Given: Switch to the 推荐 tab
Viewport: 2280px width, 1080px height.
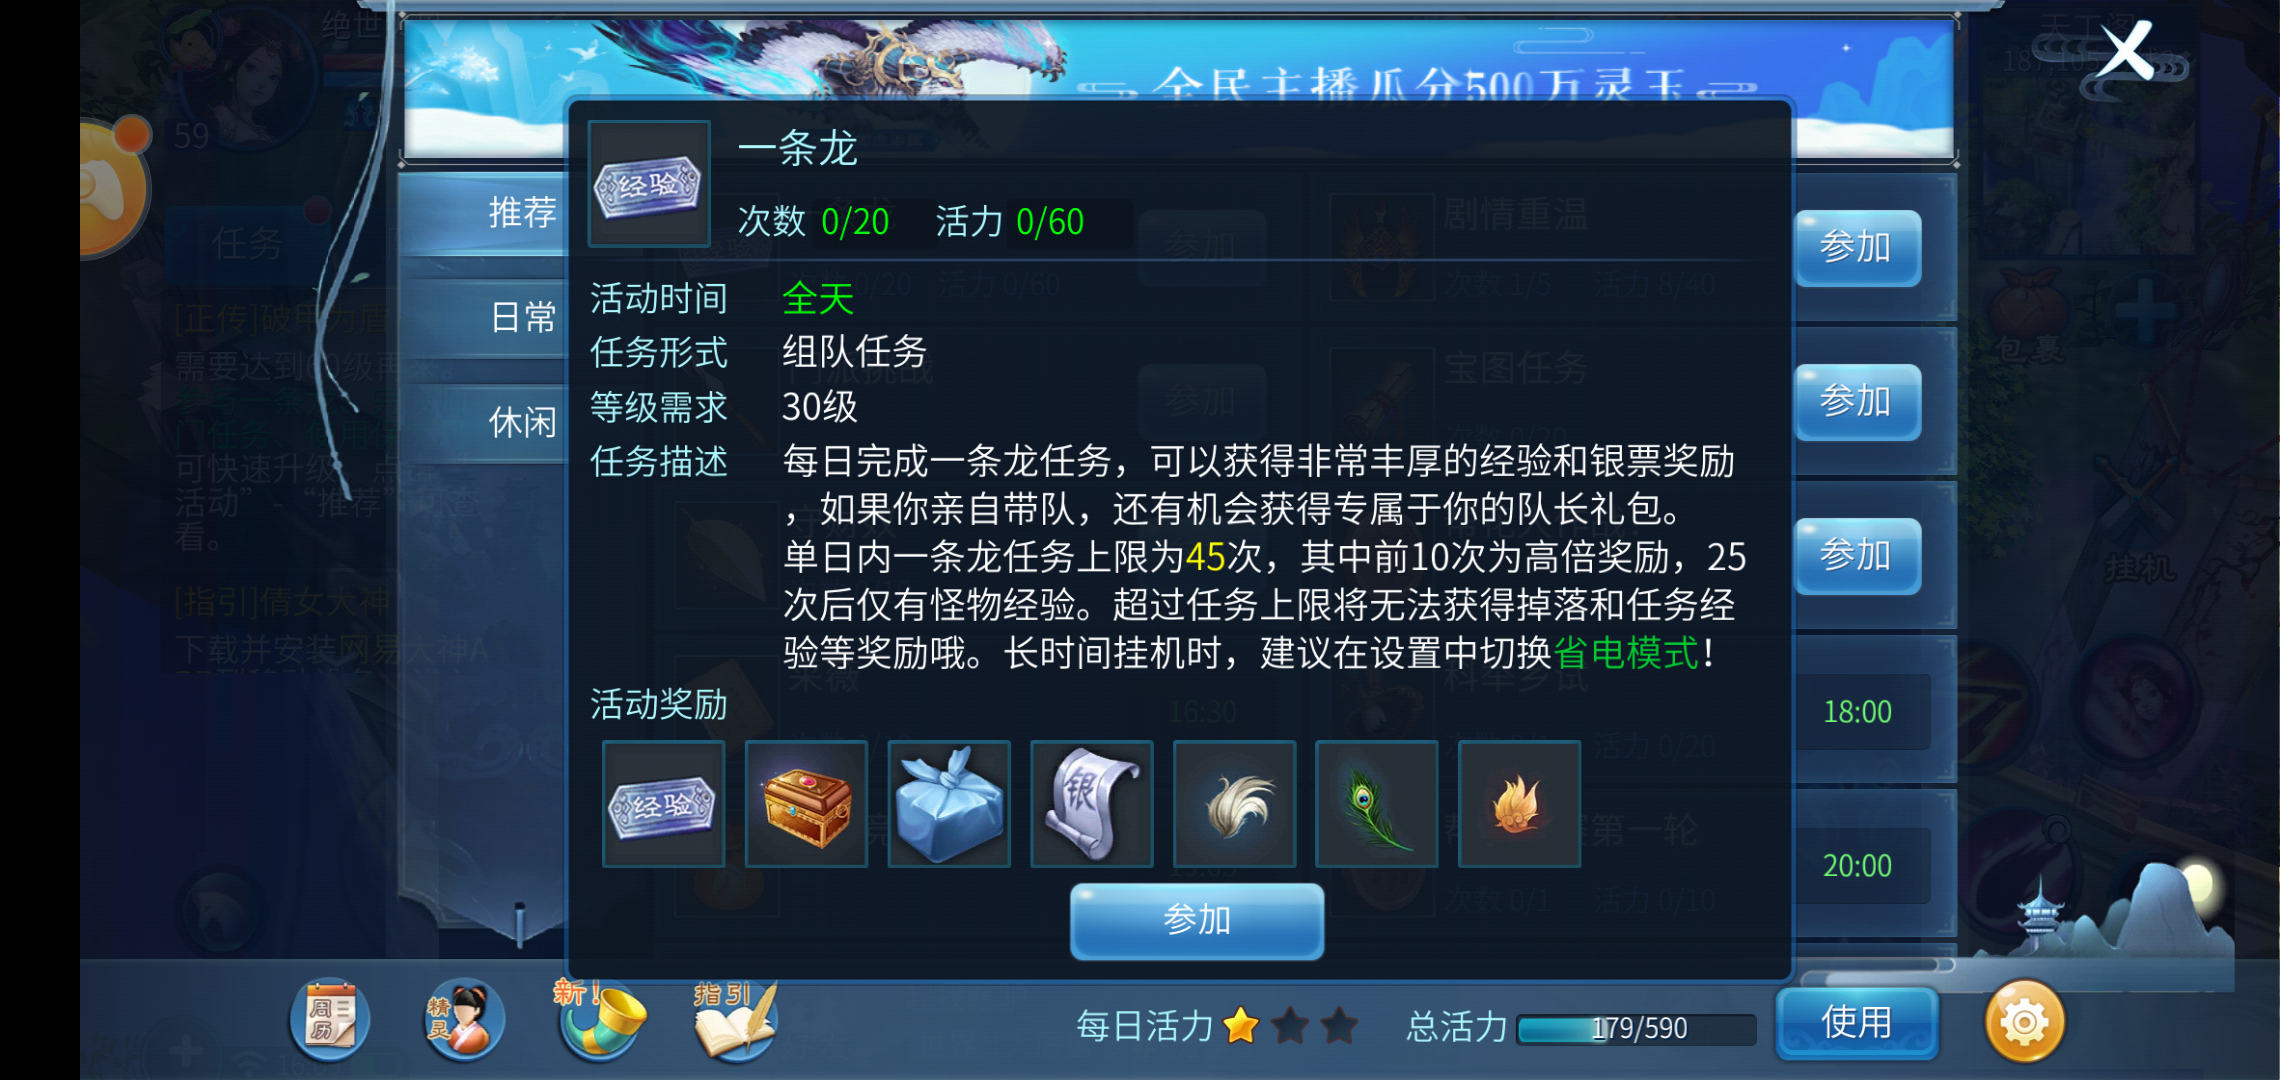Looking at the screenshot, I should point(522,212).
